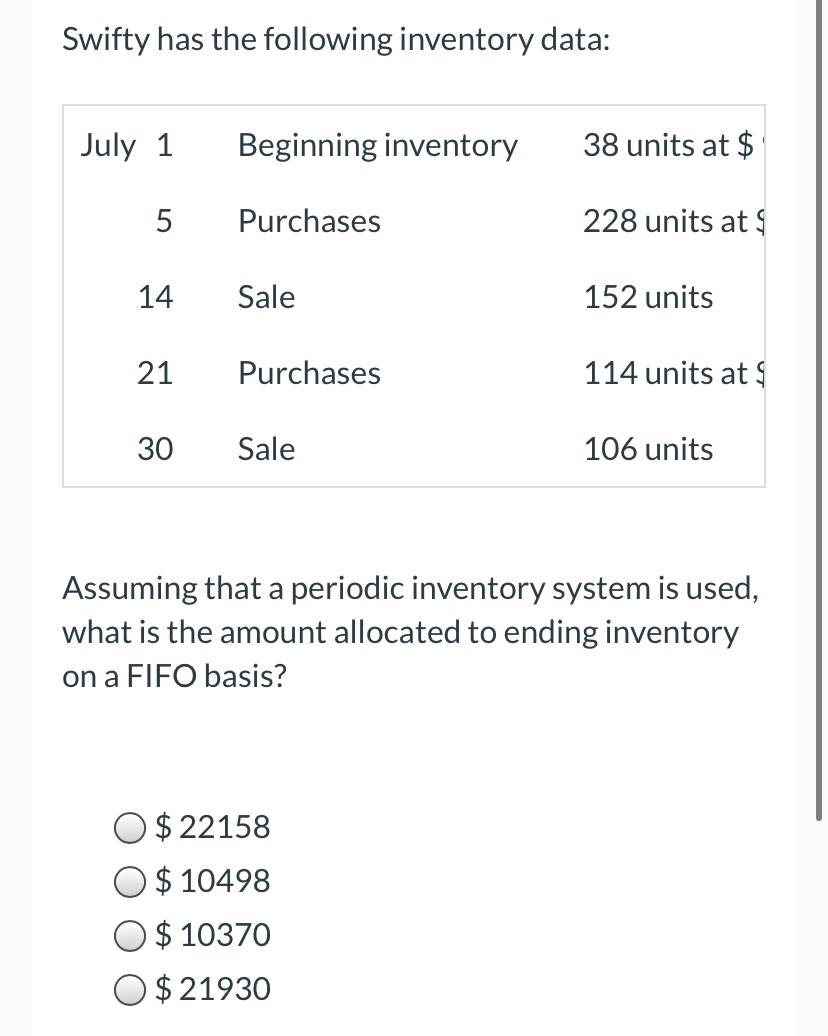Click the Beginning inventory row label
Screen dimensions: 828x1036
click(x=378, y=145)
